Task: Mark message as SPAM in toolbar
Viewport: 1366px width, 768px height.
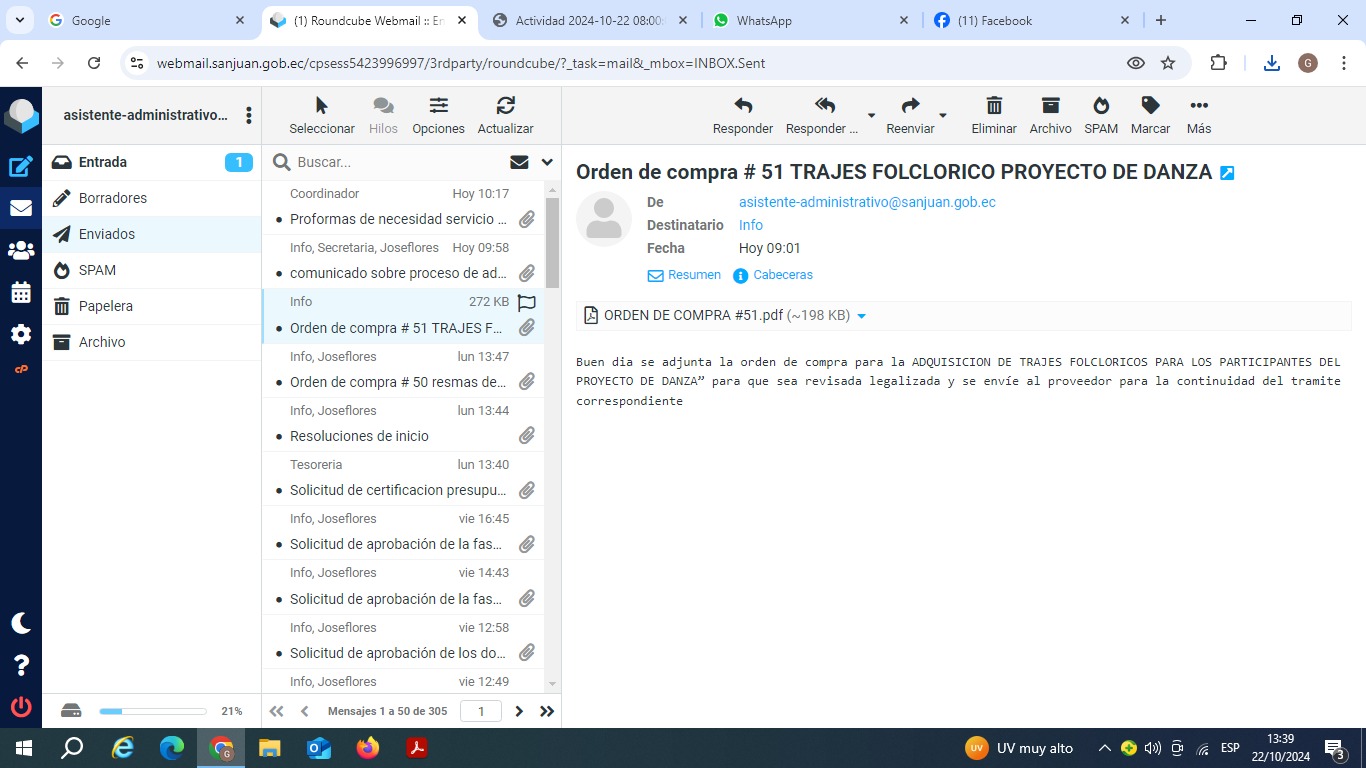Action: pyautogui.click(x=1100, y=106)
